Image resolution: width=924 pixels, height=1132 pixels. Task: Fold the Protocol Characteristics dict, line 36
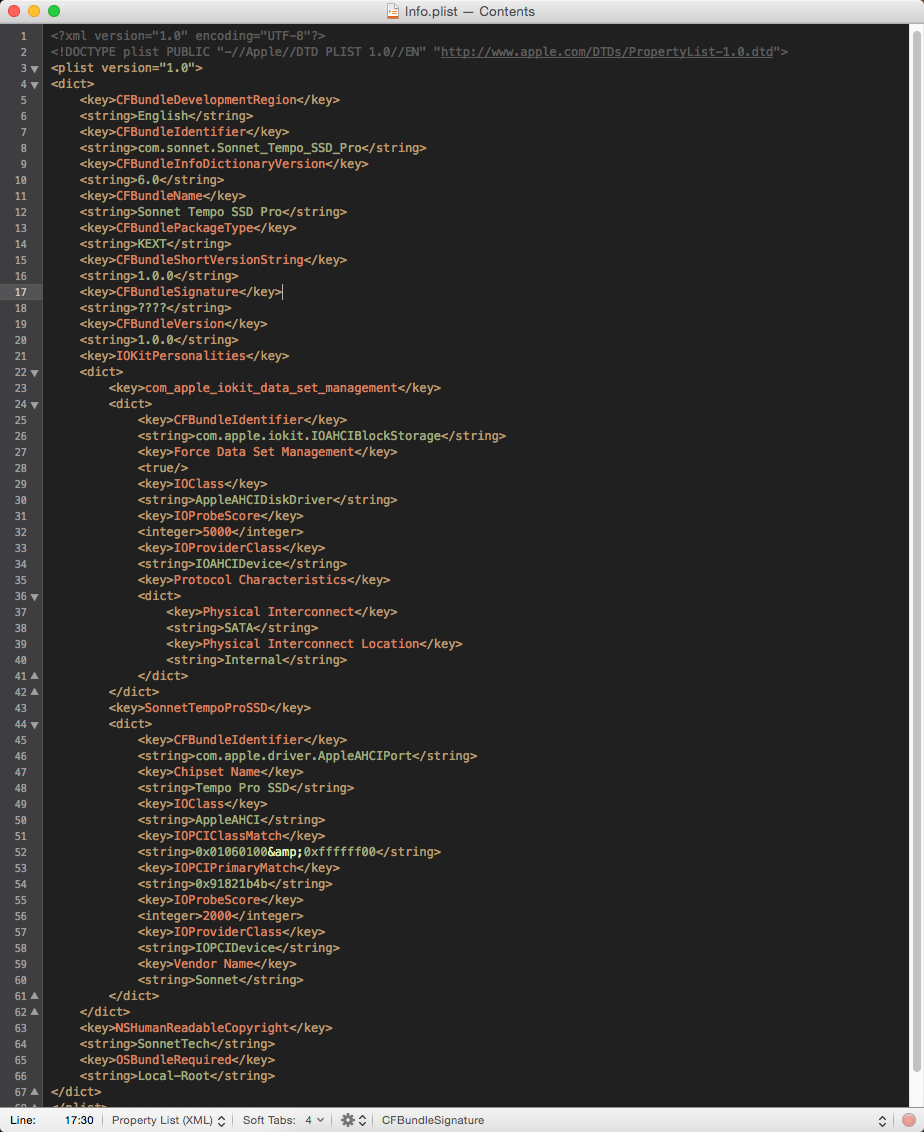[34, 596]
